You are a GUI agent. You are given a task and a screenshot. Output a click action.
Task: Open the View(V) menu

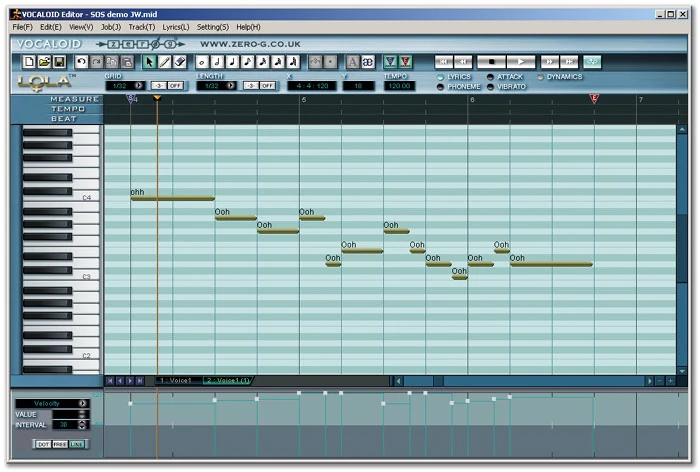point(81,27)
